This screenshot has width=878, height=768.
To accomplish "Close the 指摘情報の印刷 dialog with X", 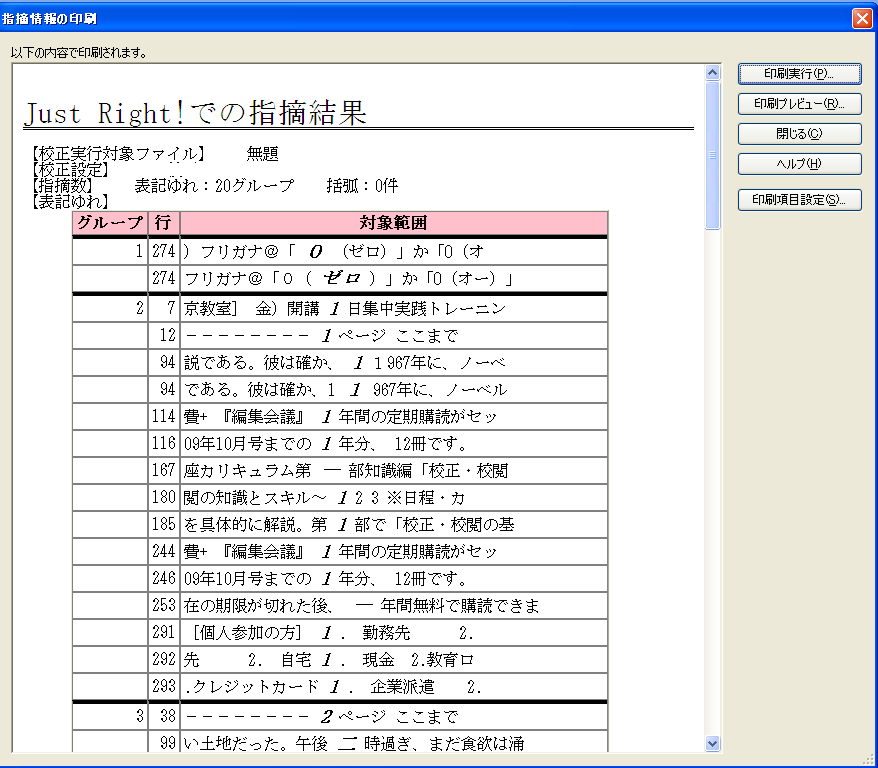I will tap(862, 18).
